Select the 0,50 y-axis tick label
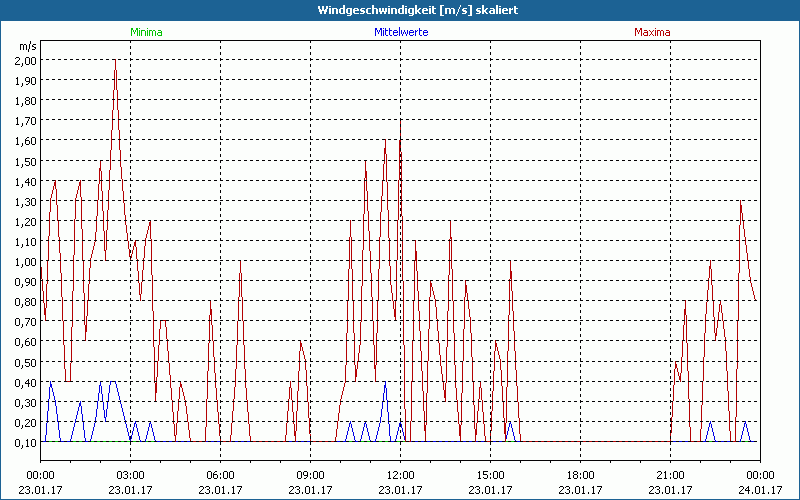 26,362
